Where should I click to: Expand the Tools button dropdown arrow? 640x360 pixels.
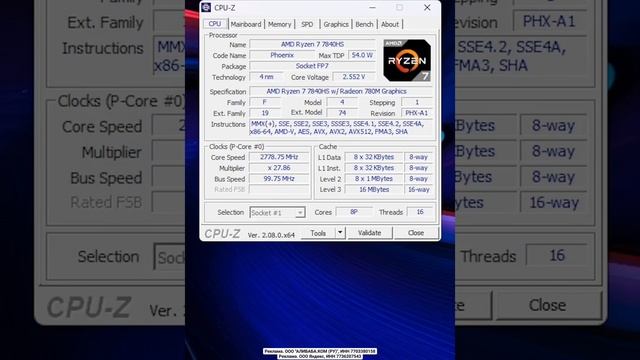click(x=340, y=233)
